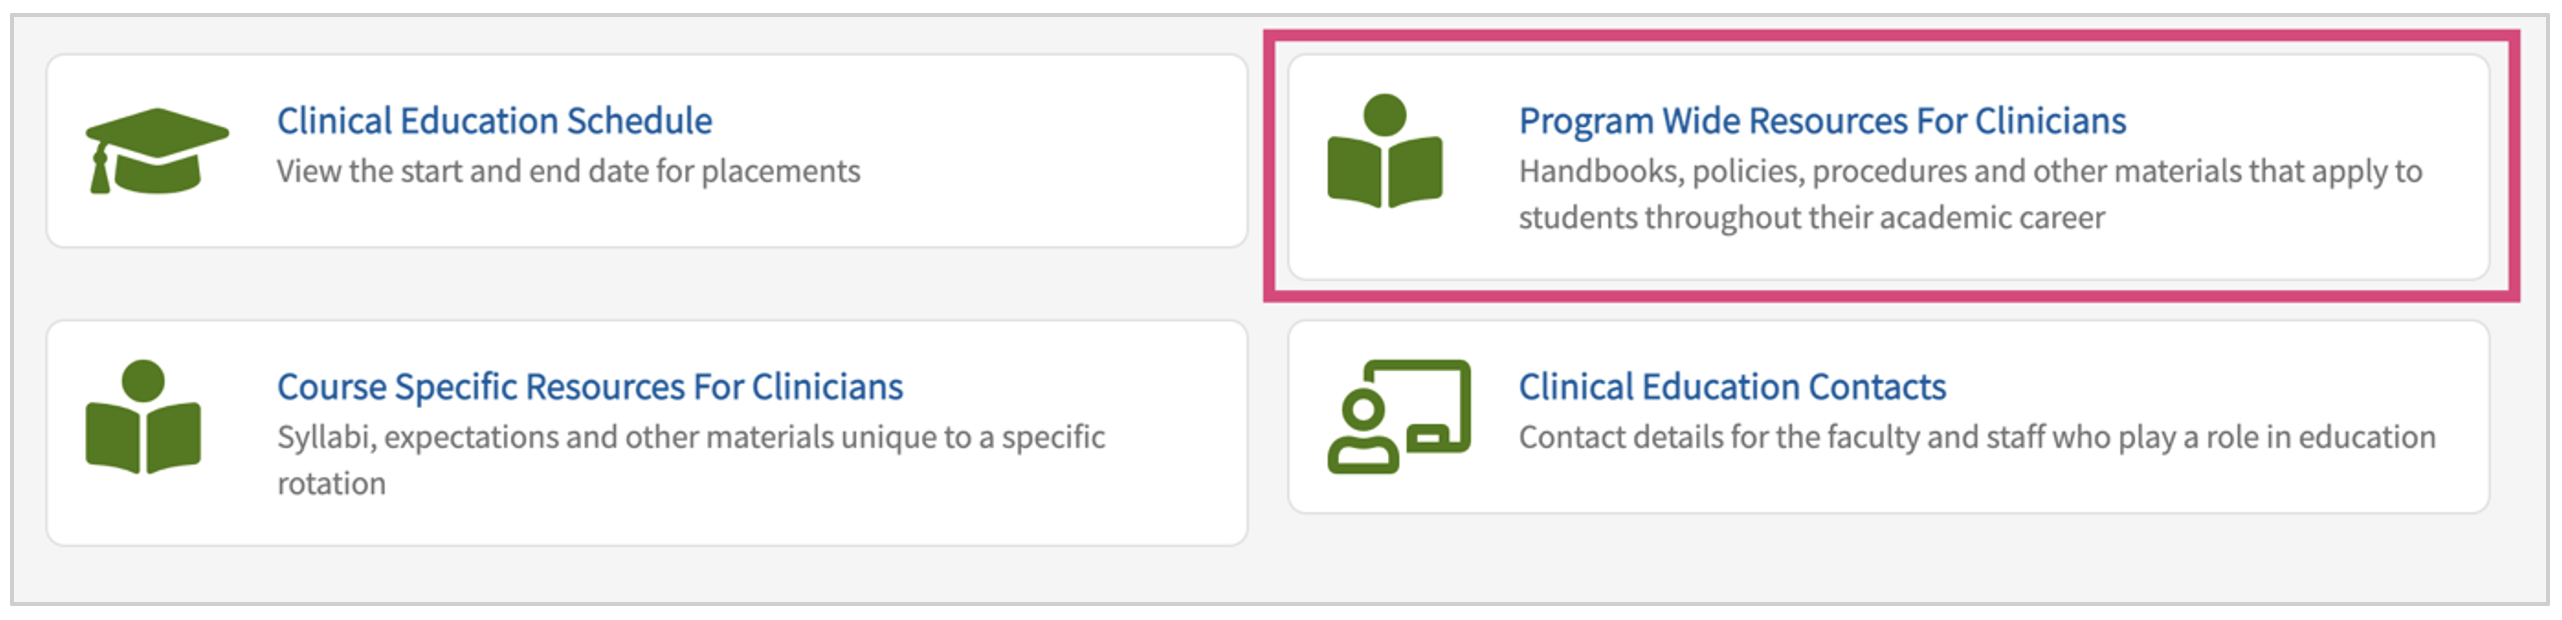The height and width of the screenshot is (620, 2562).
Task: Click the graduation cap icon
Action: 157,151
